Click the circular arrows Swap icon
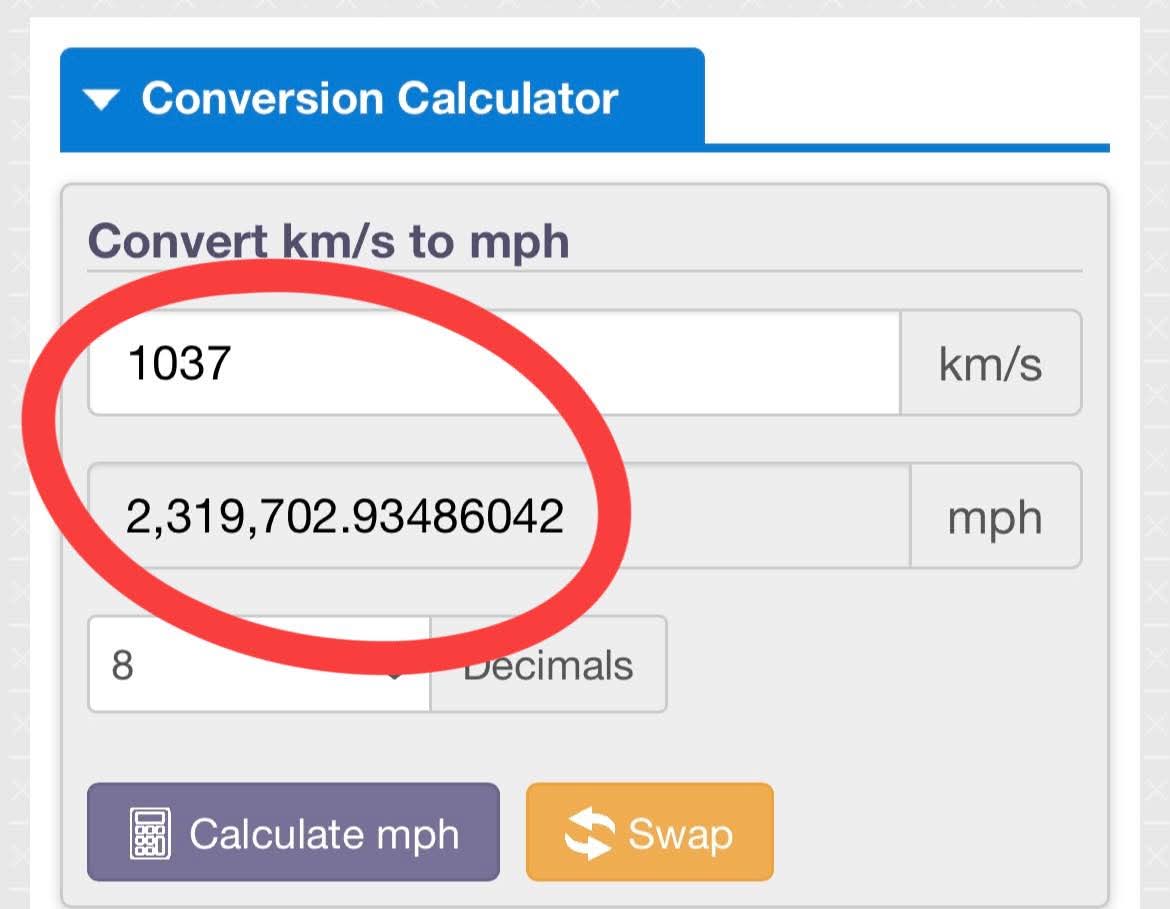Screen dimensions: 1170x909 point(589,833)
